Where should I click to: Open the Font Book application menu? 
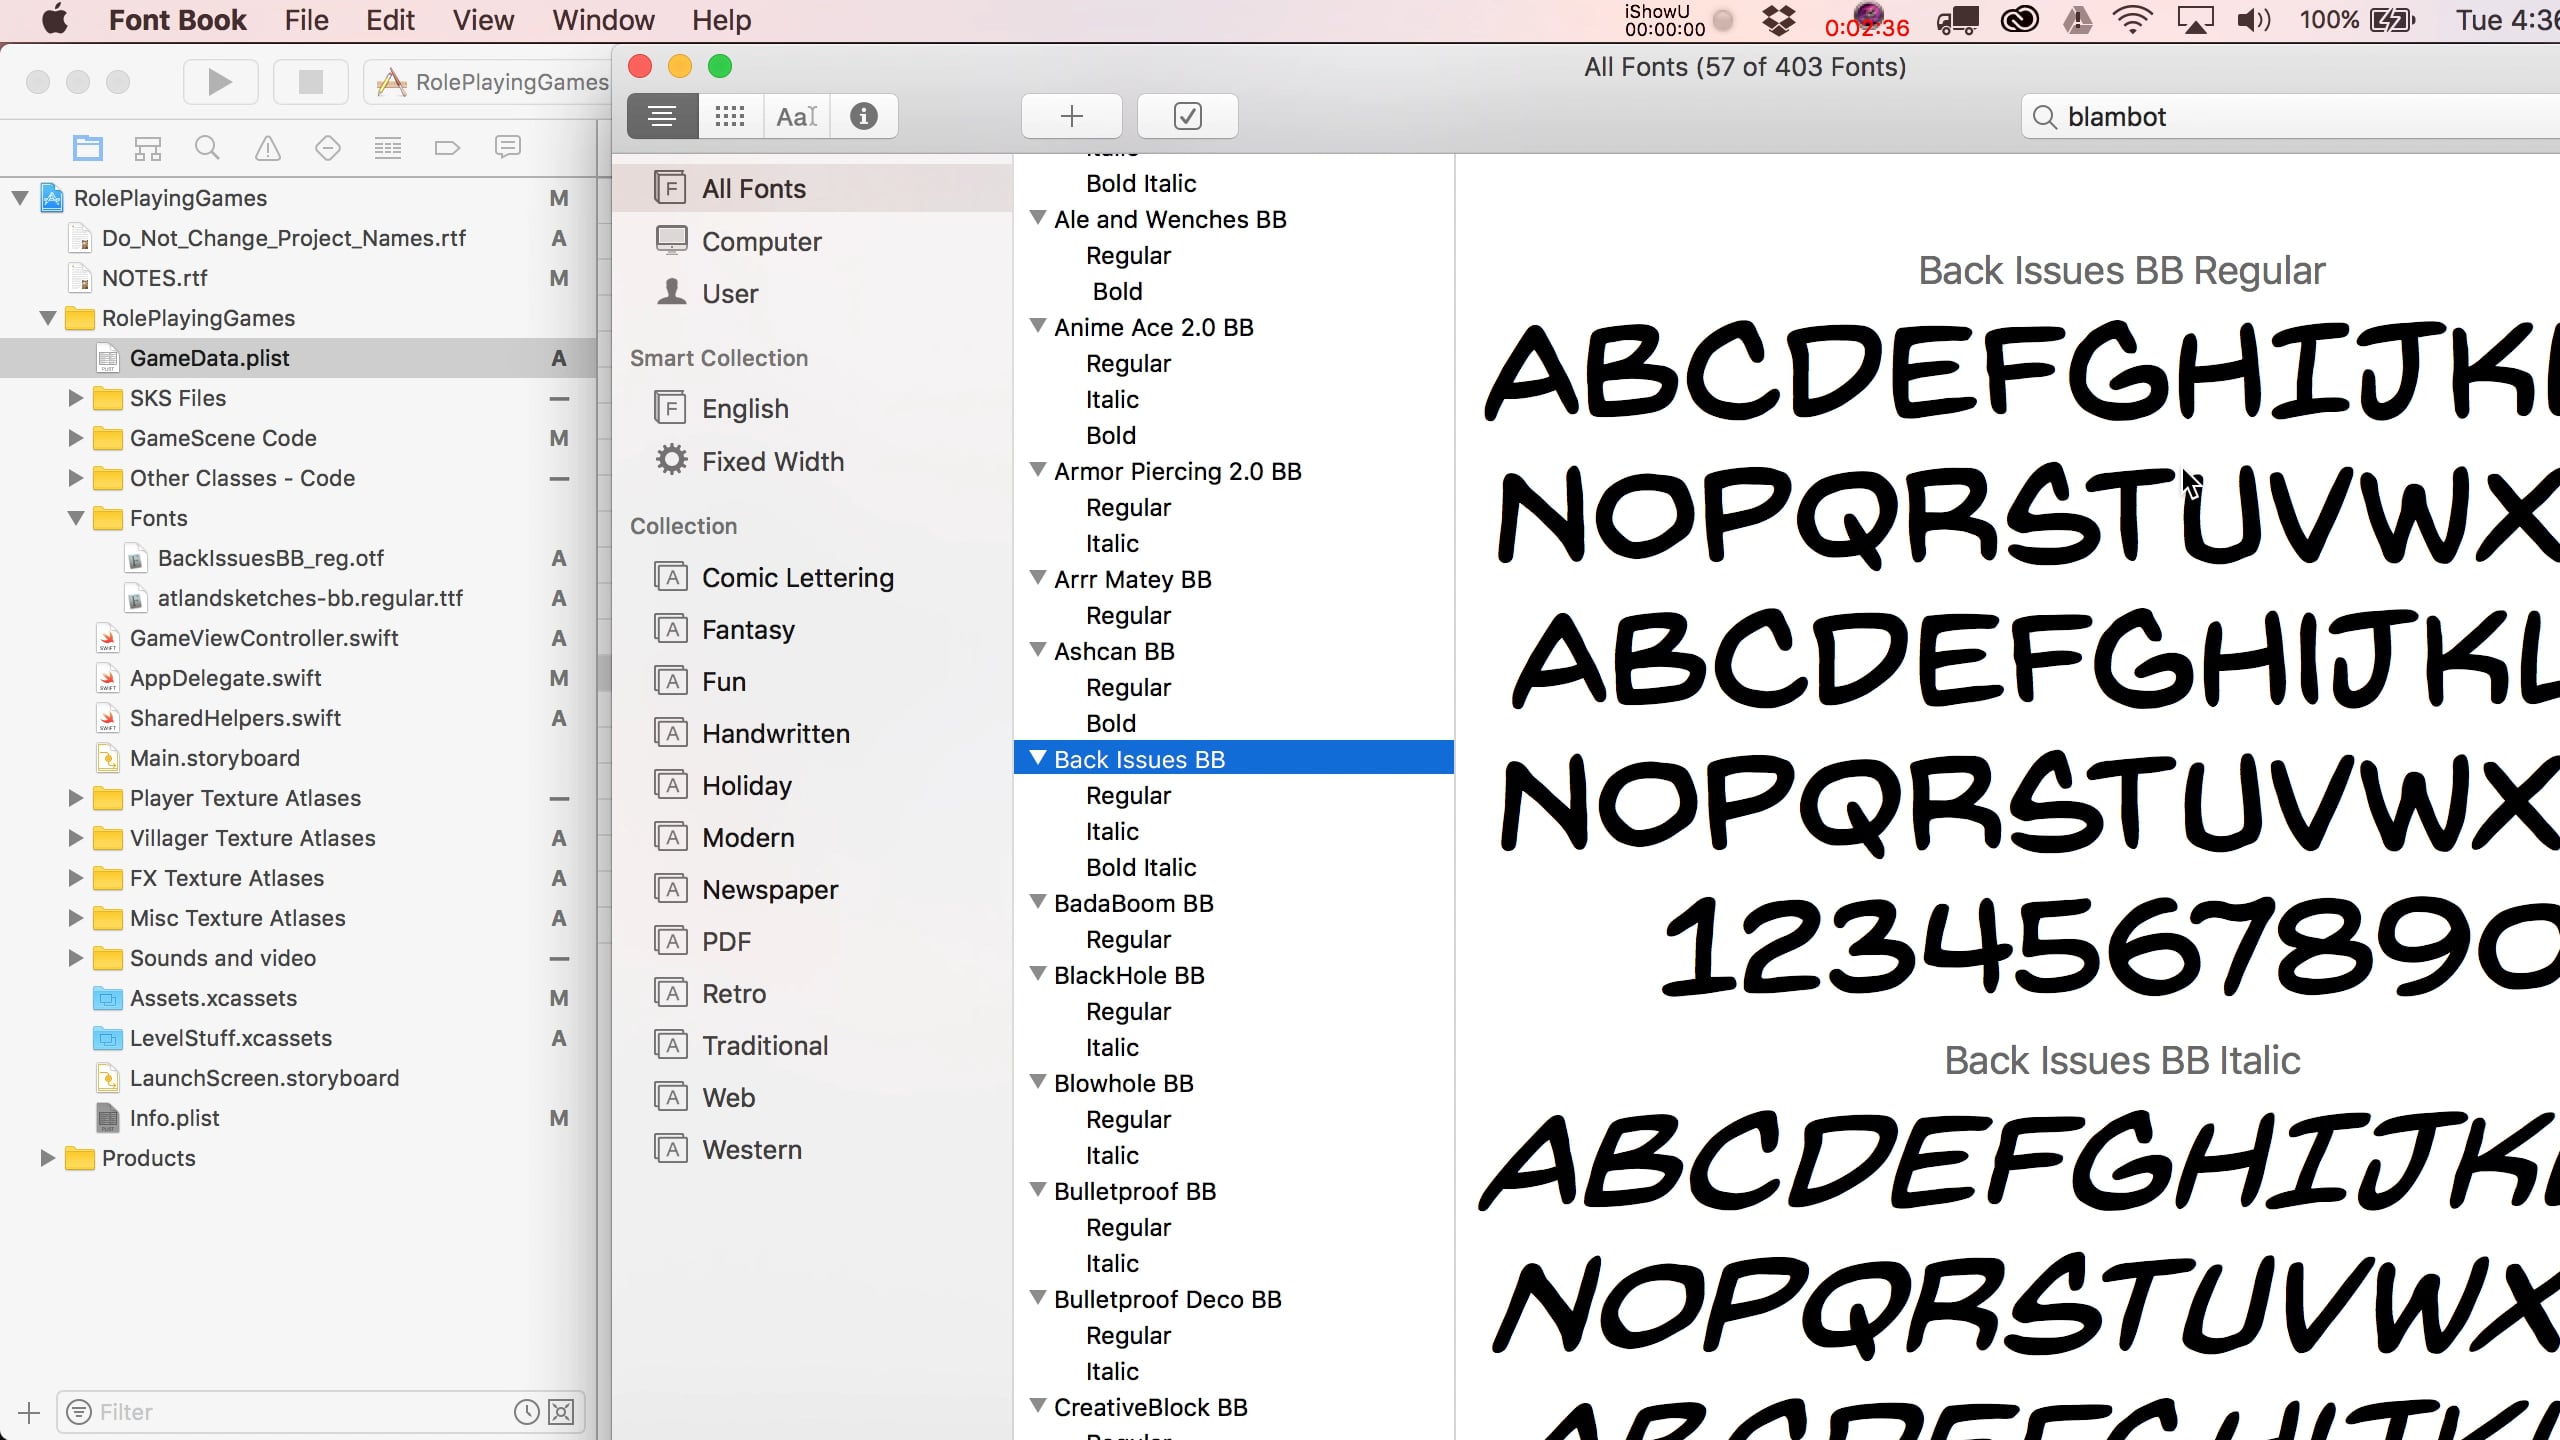177,20
